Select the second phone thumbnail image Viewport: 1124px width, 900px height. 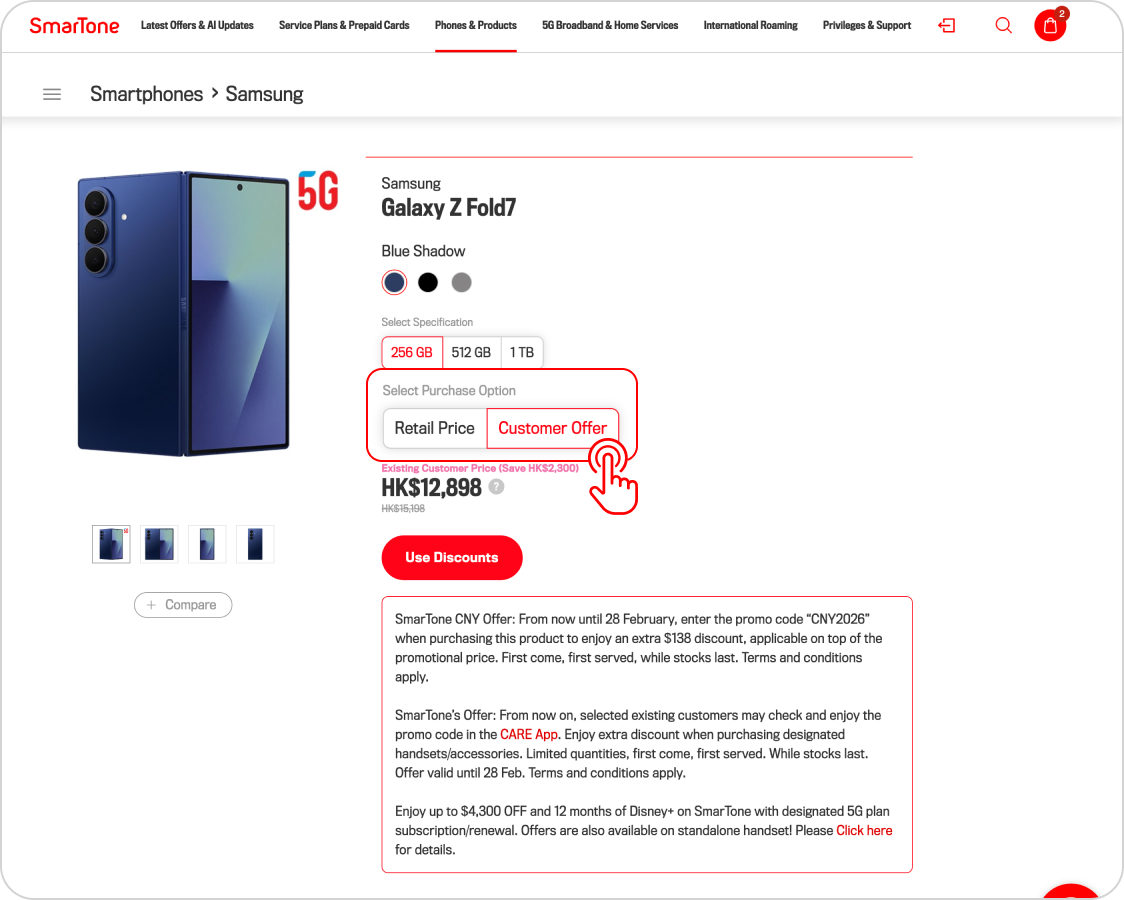tap(159, 544)
